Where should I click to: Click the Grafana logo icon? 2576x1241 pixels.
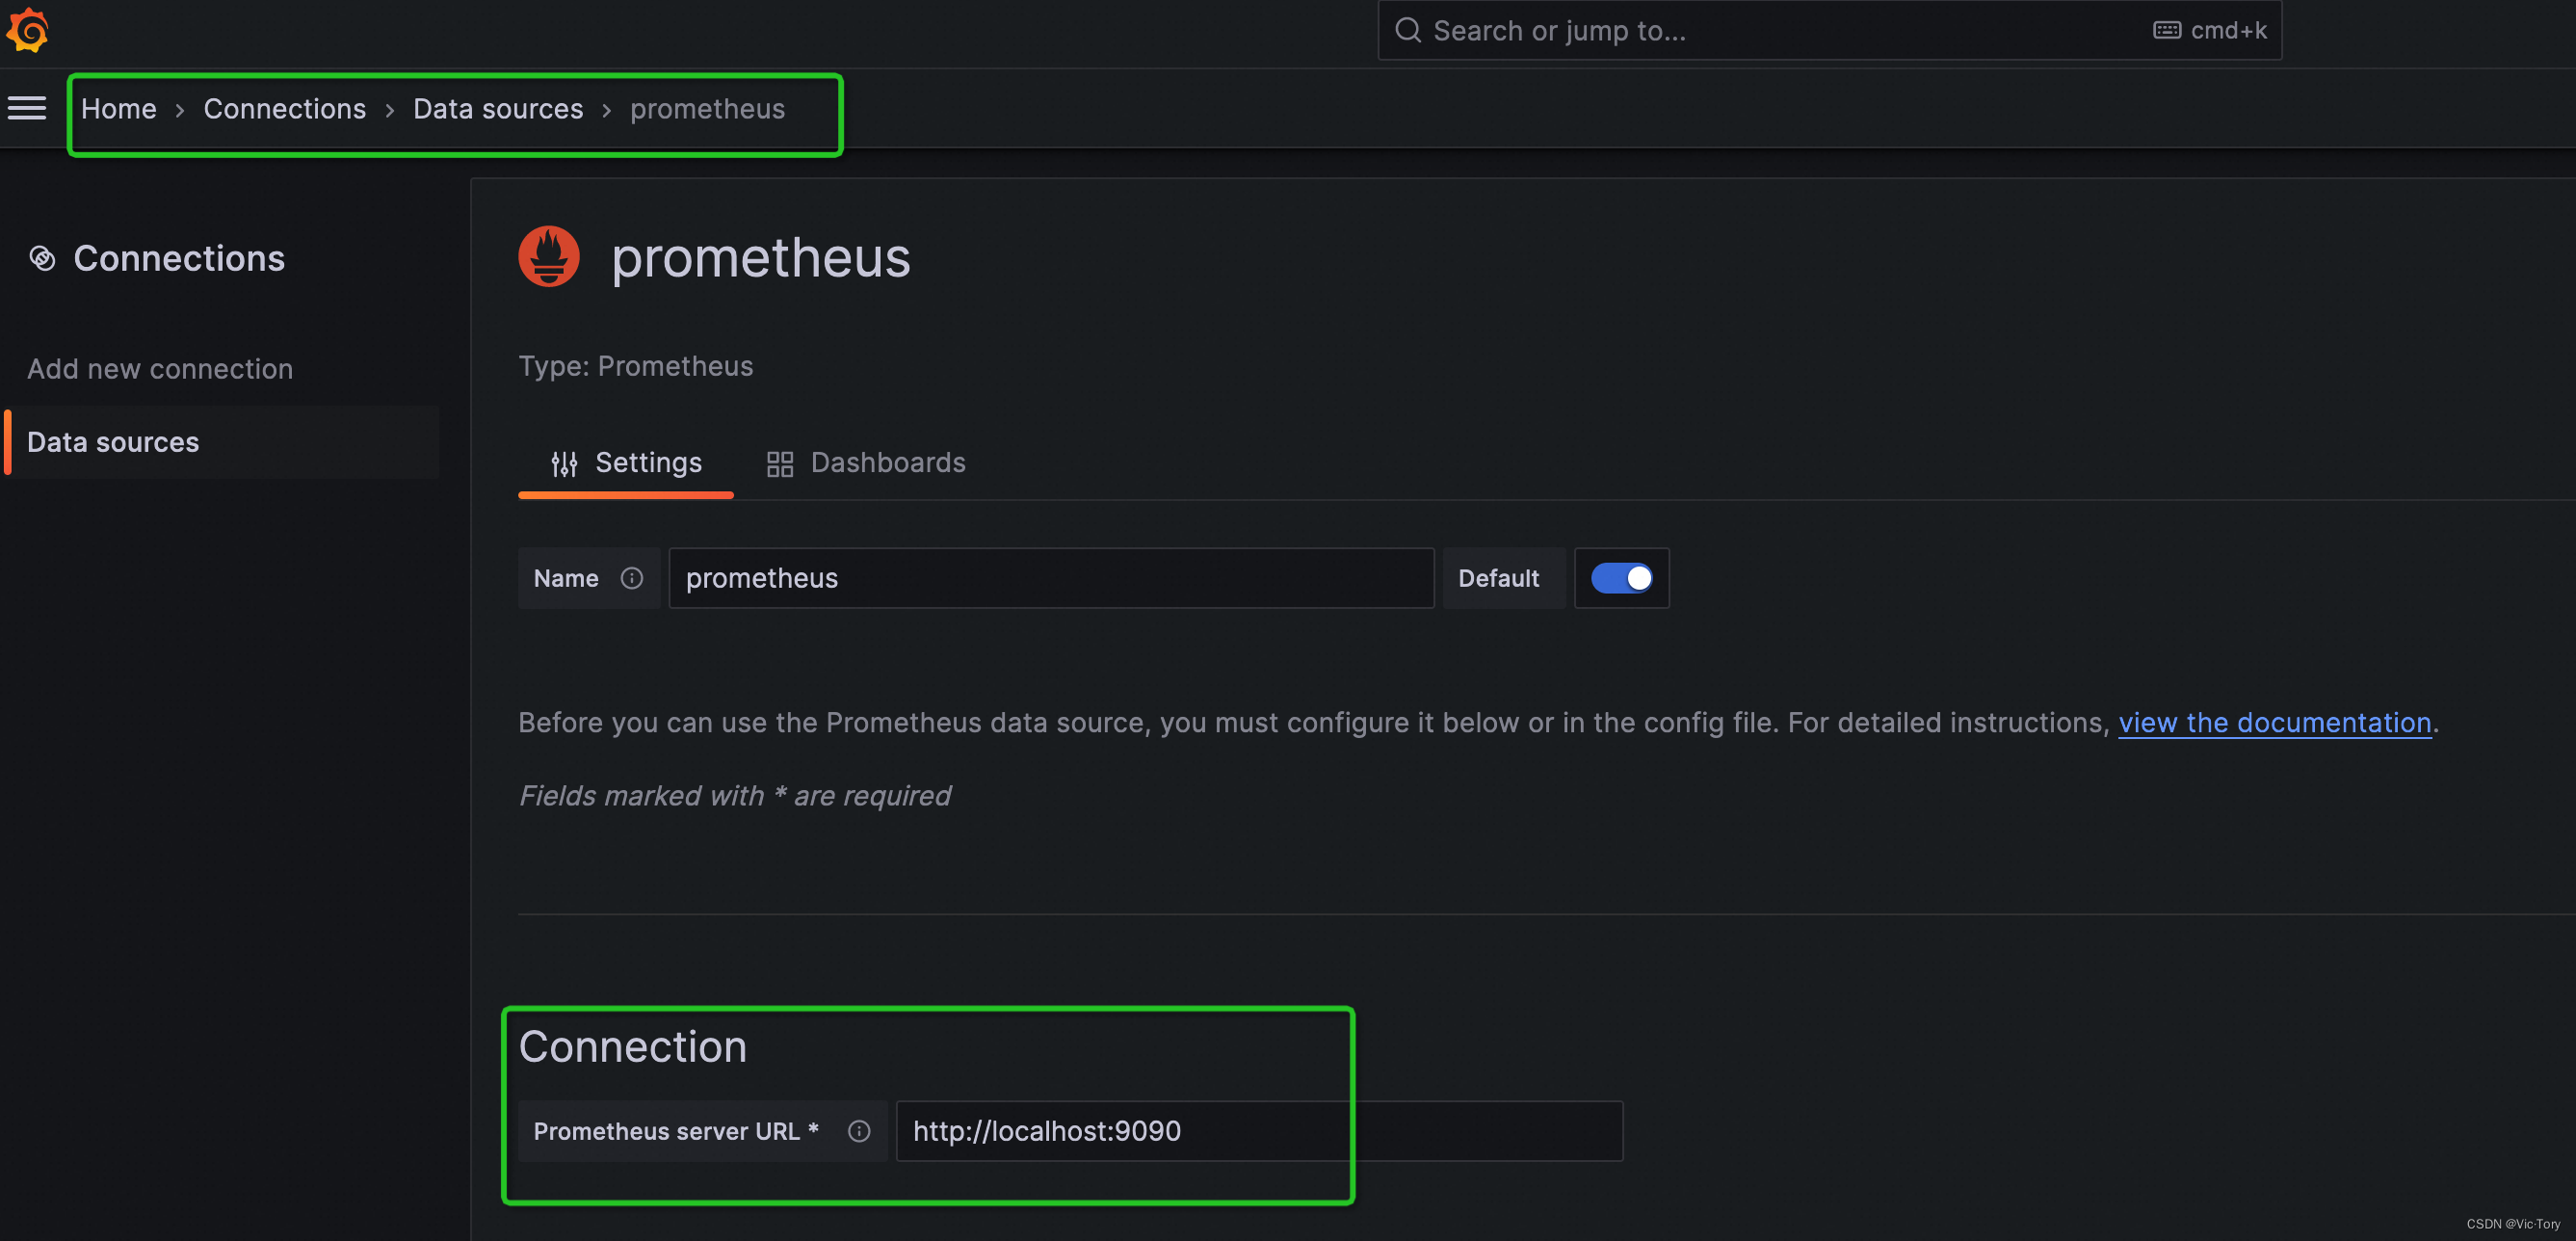(x=27, y=30)
